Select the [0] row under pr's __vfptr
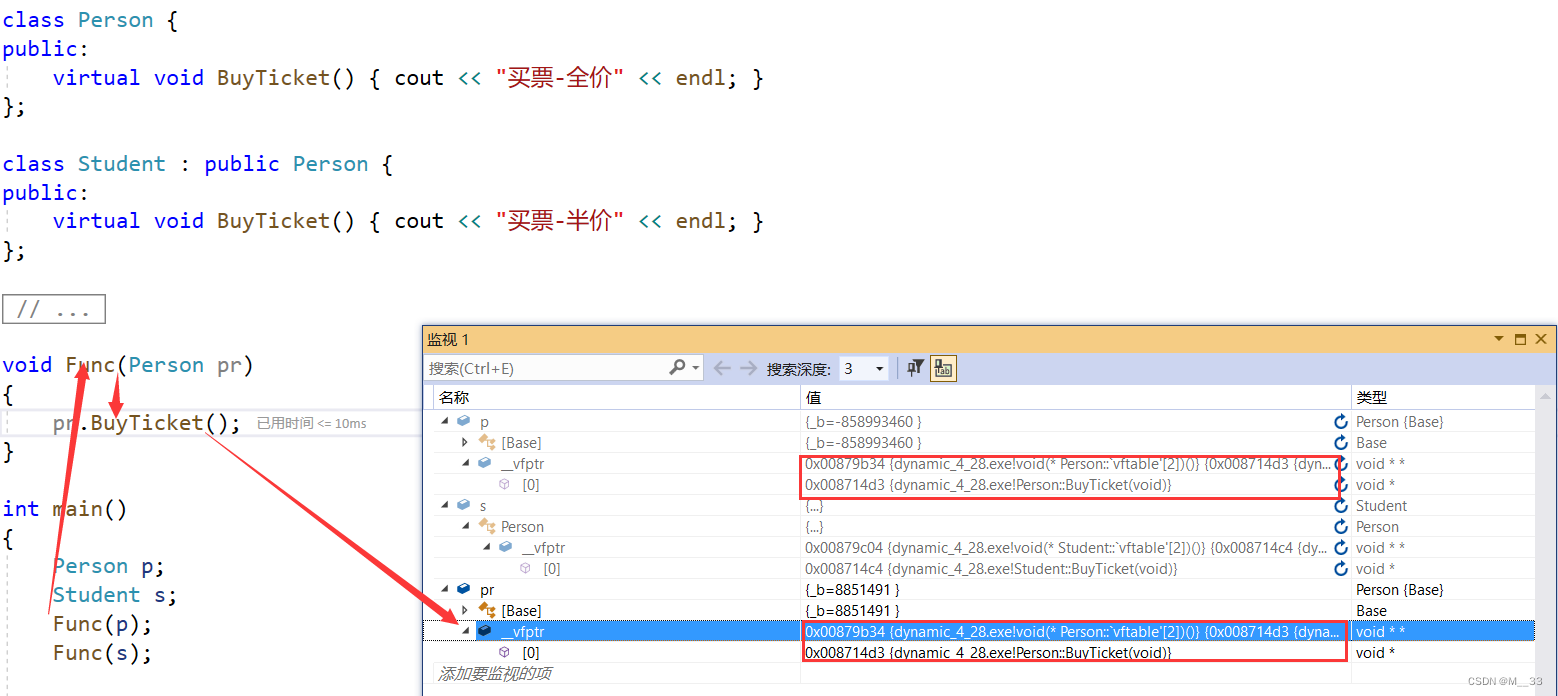This screenshot has height=696, width=1558. pos(979,653)
